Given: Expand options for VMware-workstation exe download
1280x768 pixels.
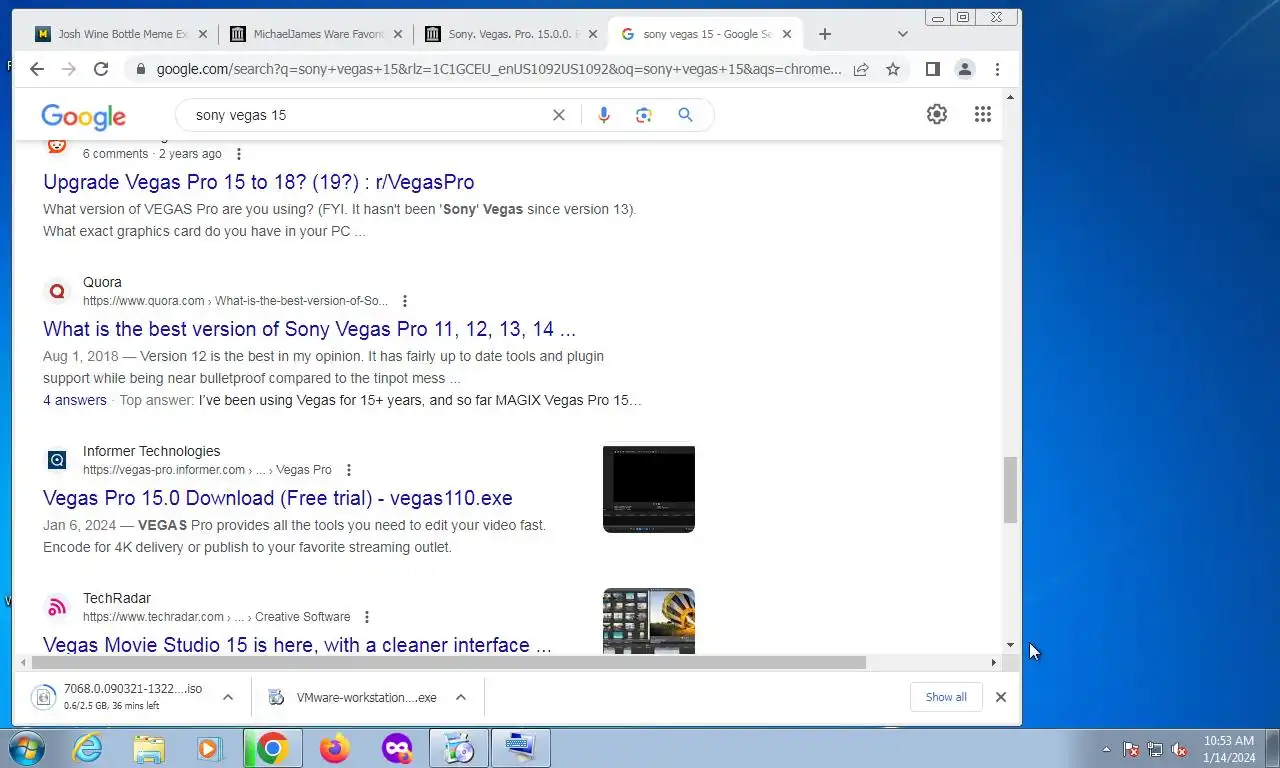Looking at the screenshot, I should point(461,697).
